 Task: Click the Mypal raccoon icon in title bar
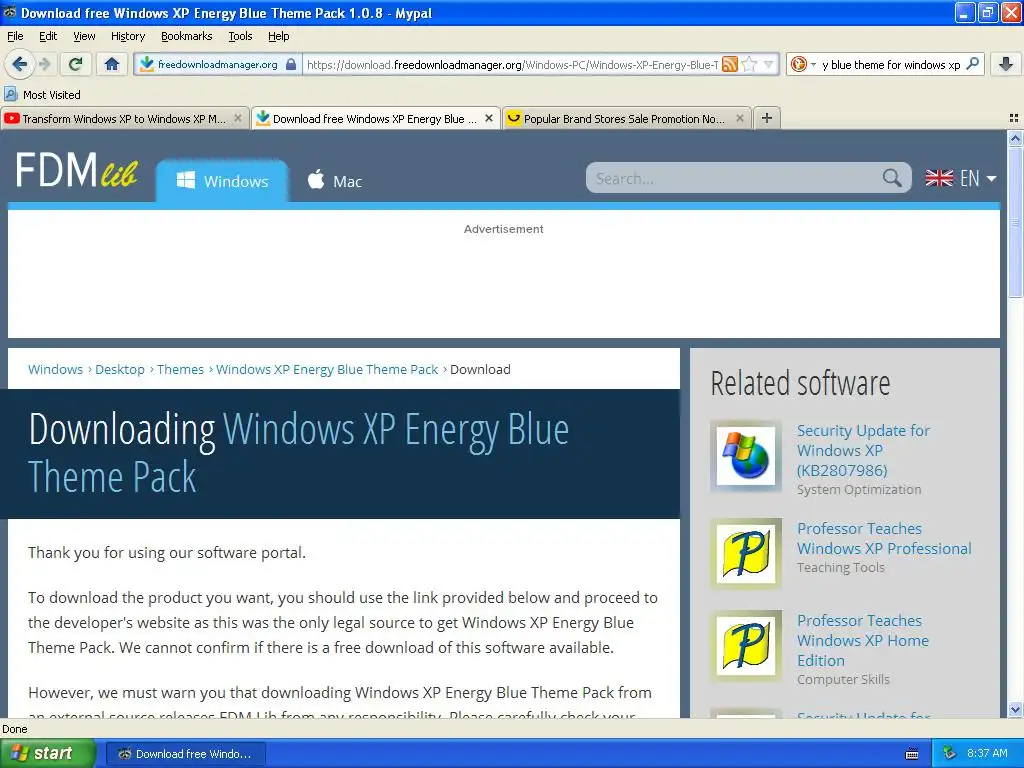click(x=10, y=12)
